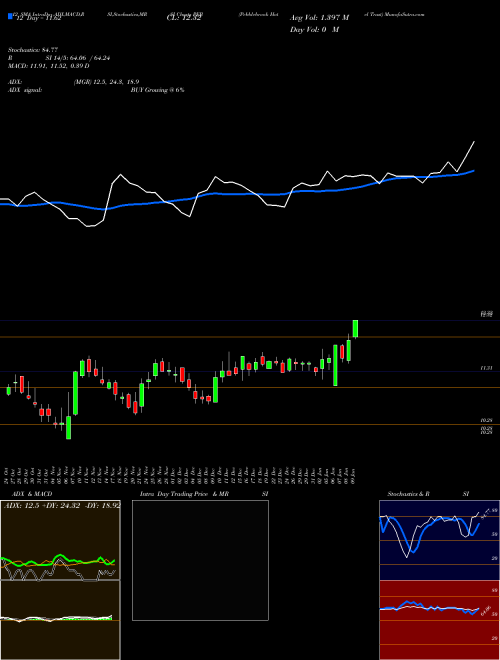
Task: Click 'MACD: 11.91, 11.52, 0.39 D' line
Action: click(x=49, y=66)
